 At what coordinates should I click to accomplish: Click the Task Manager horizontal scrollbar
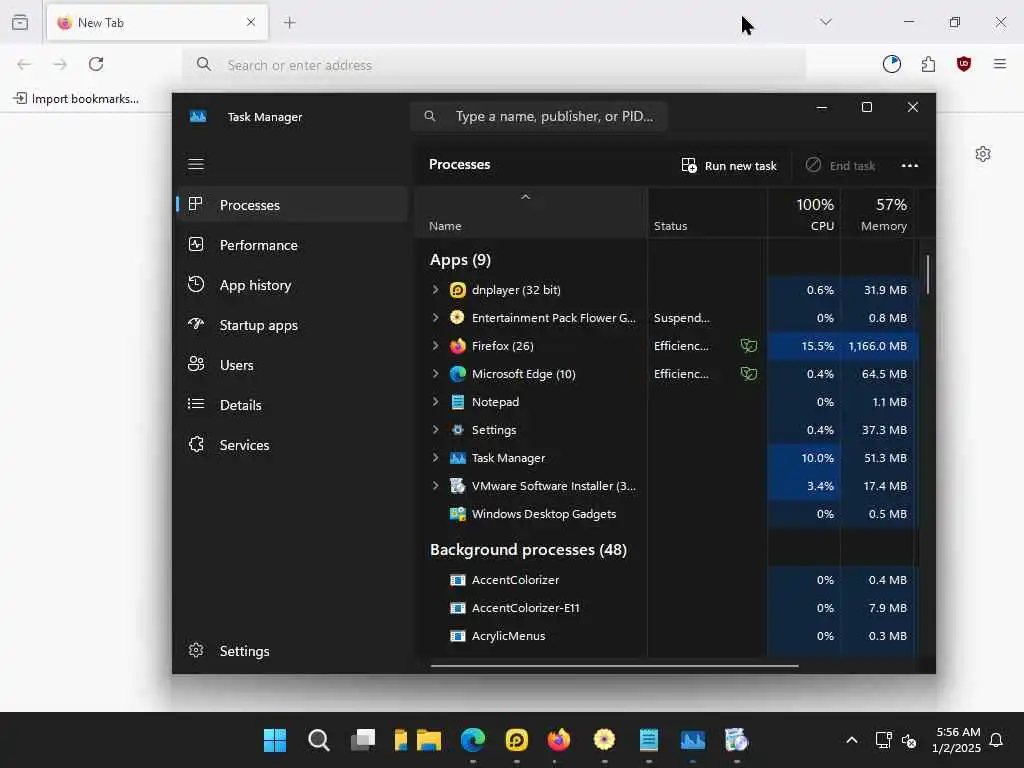[x=614, y=666]
